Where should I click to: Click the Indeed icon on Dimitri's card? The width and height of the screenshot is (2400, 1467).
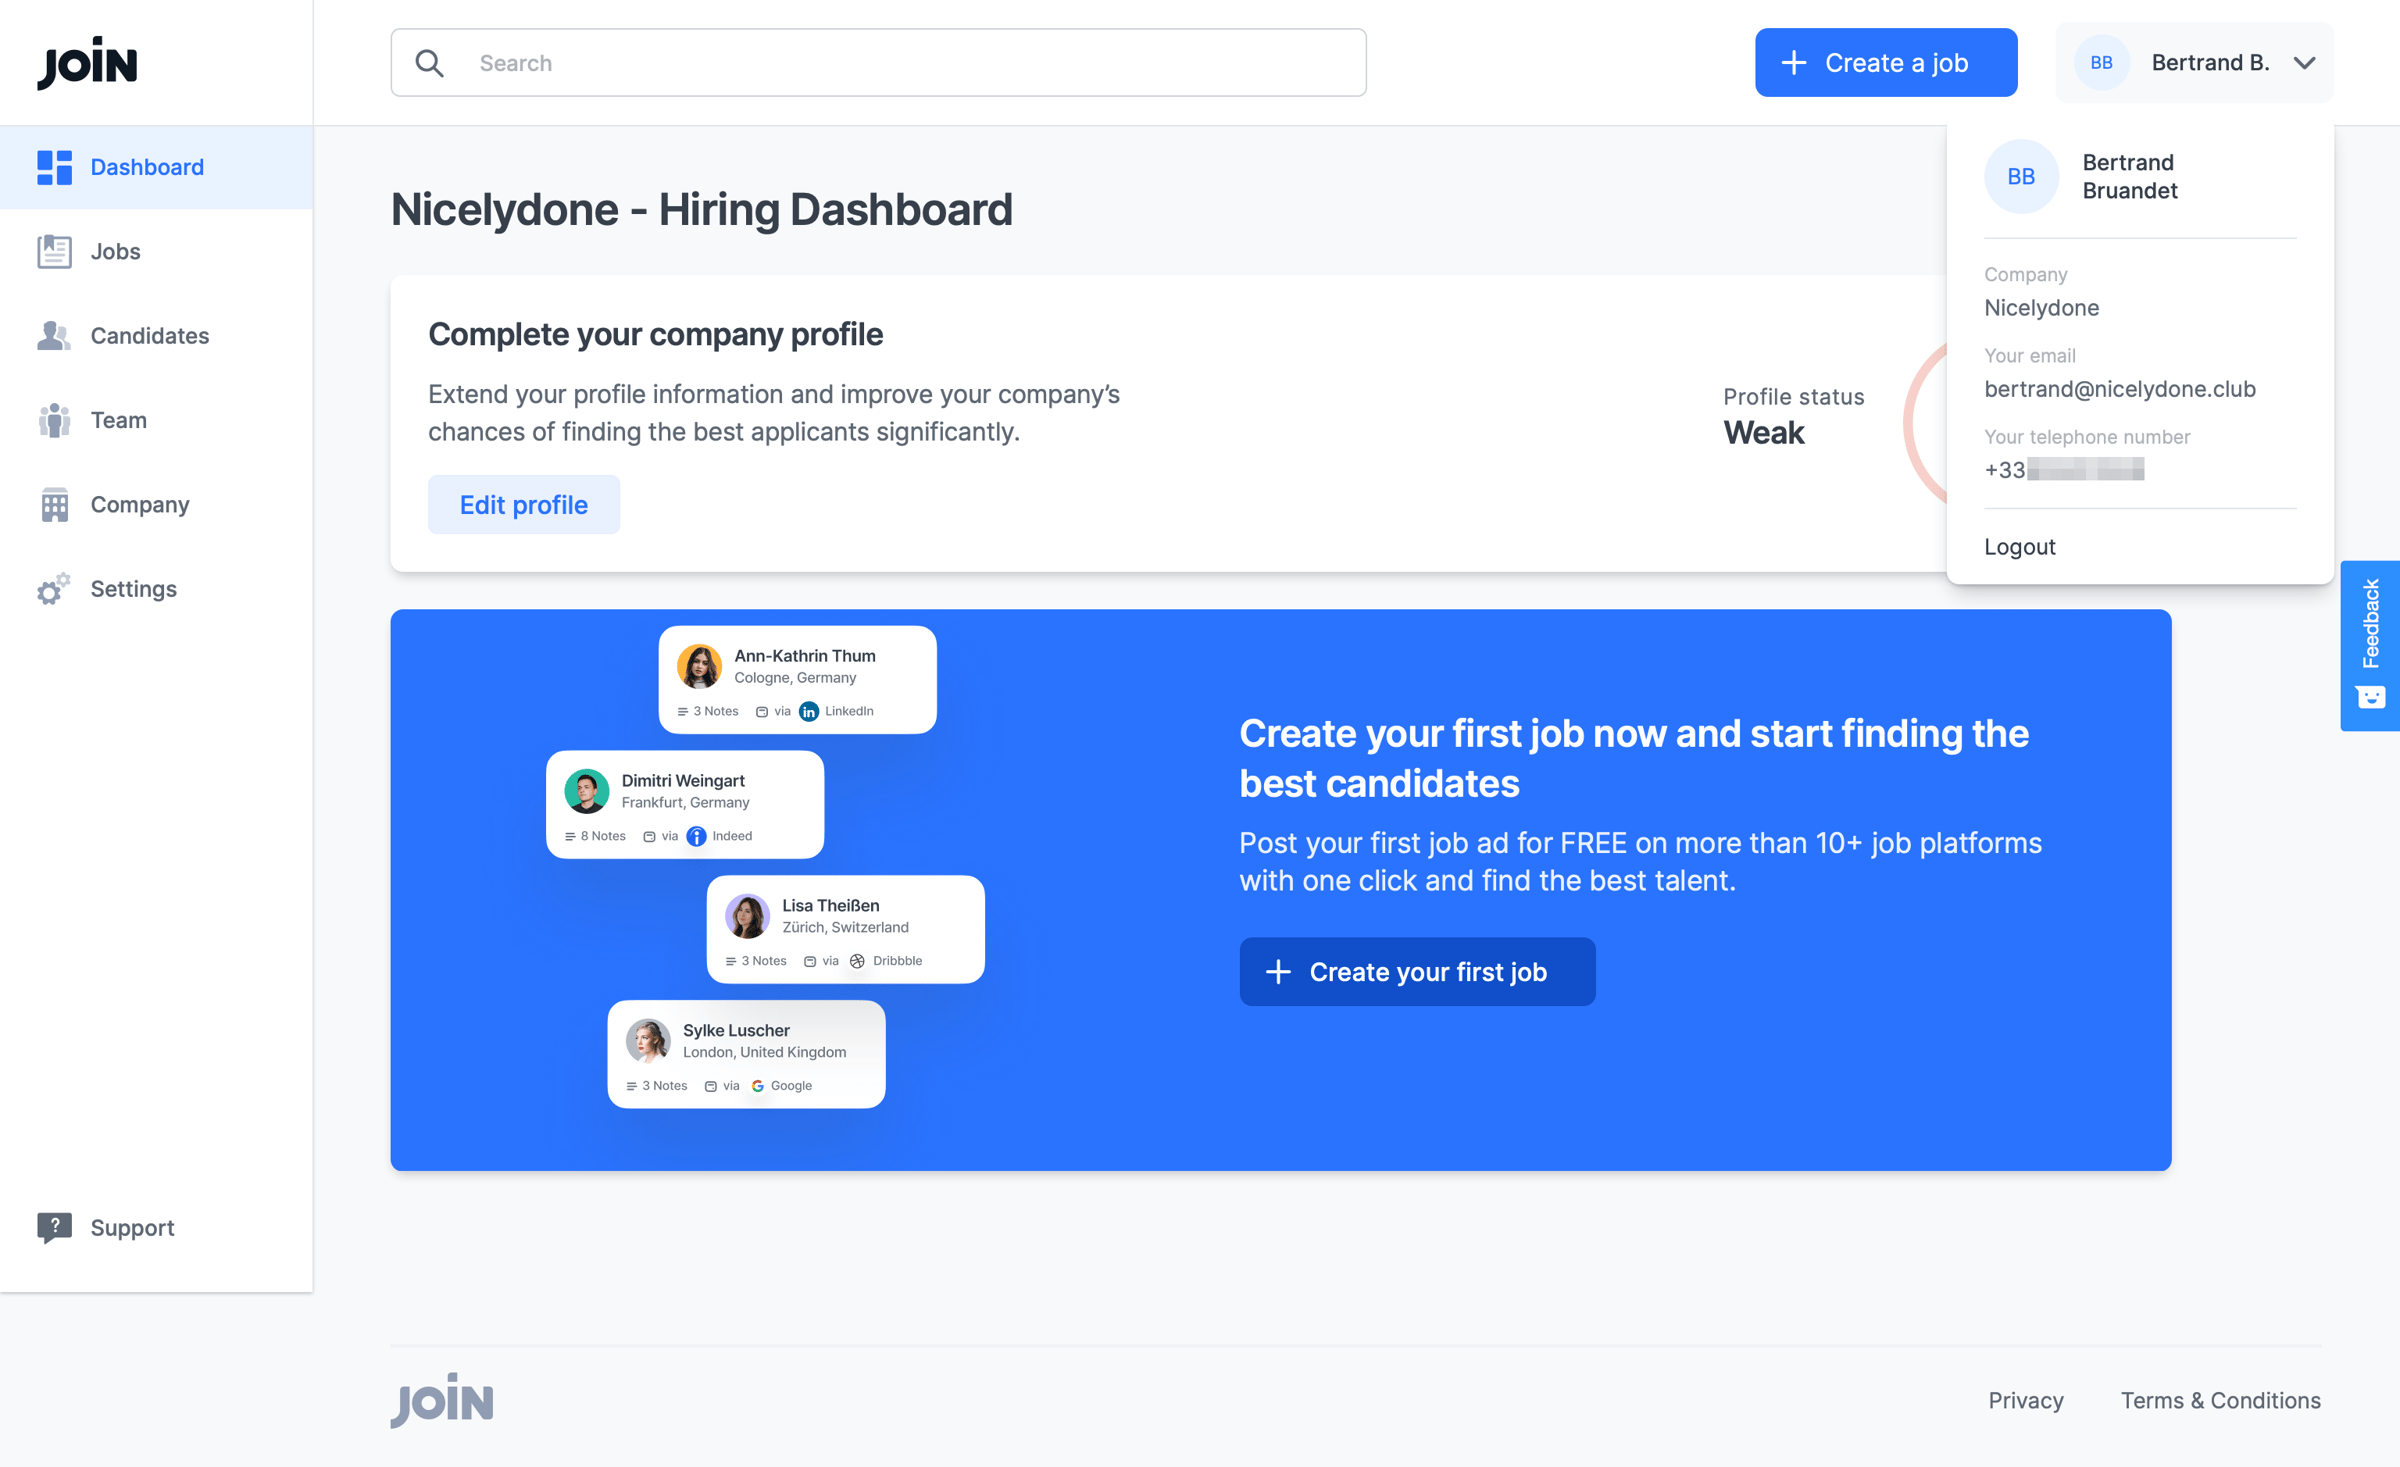pos(696,836)
